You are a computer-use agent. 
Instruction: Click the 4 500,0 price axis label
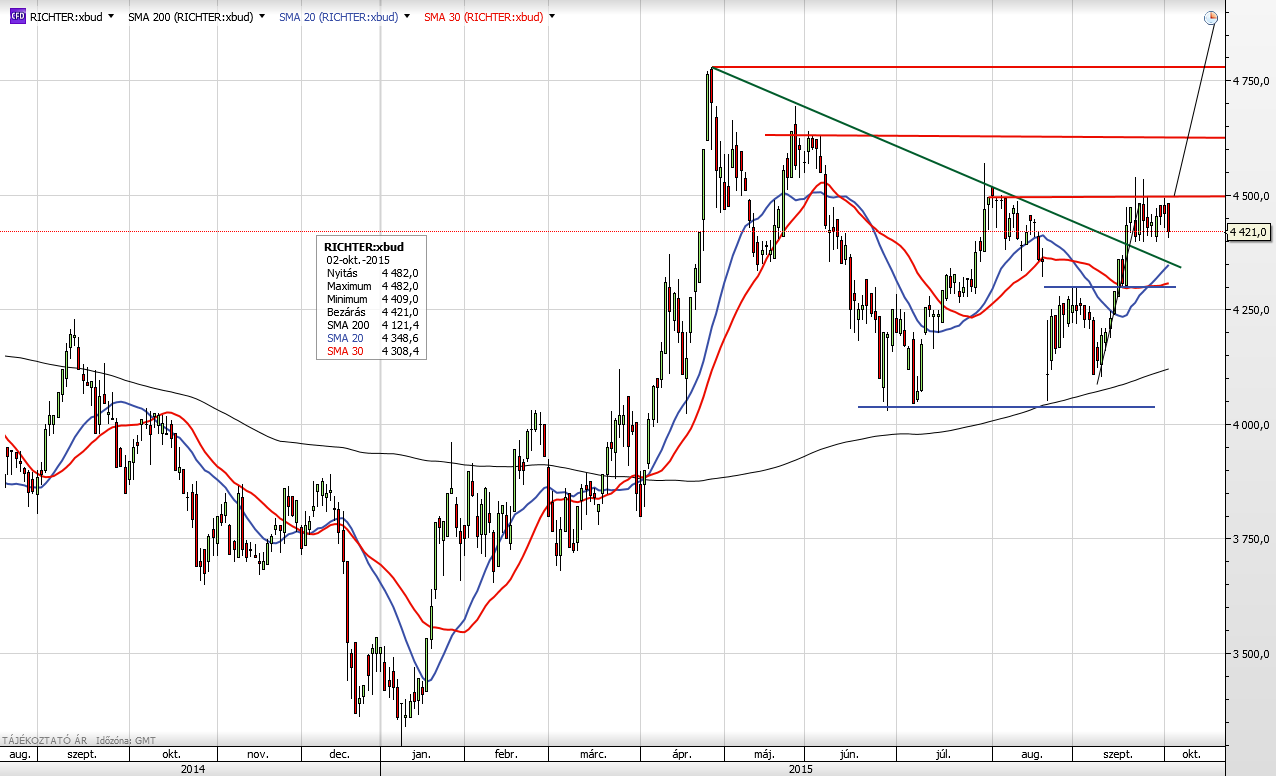coord(1250,196)
